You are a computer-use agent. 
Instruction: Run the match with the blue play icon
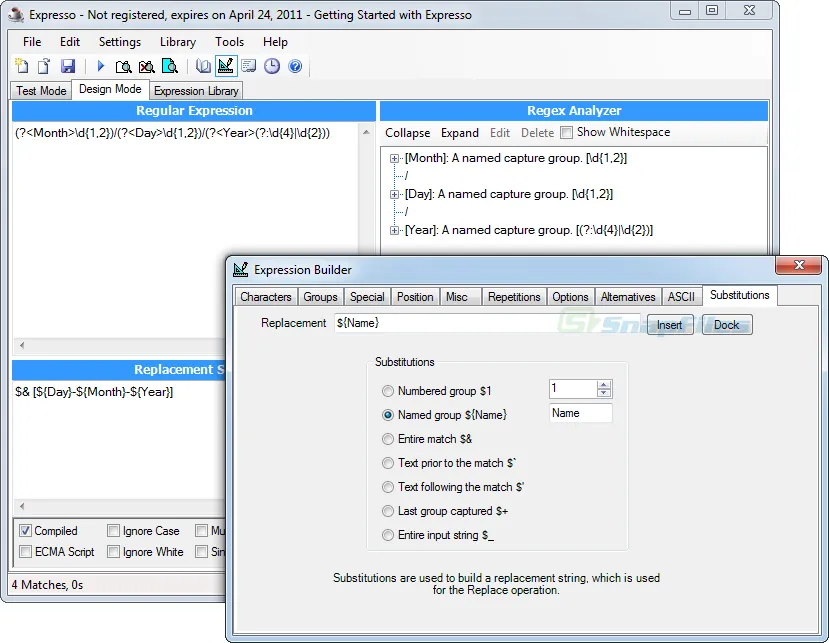point(100,66)
